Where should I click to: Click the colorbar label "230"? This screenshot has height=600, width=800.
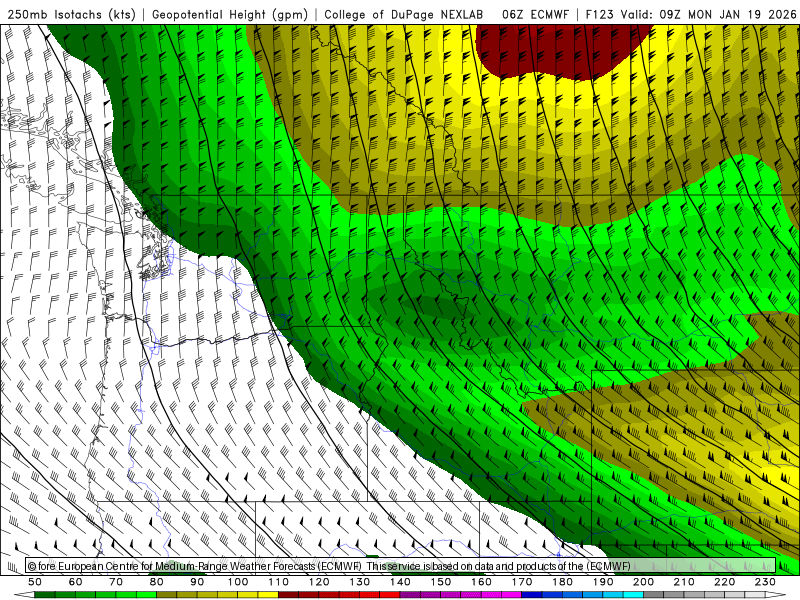(x=765, y=582)
